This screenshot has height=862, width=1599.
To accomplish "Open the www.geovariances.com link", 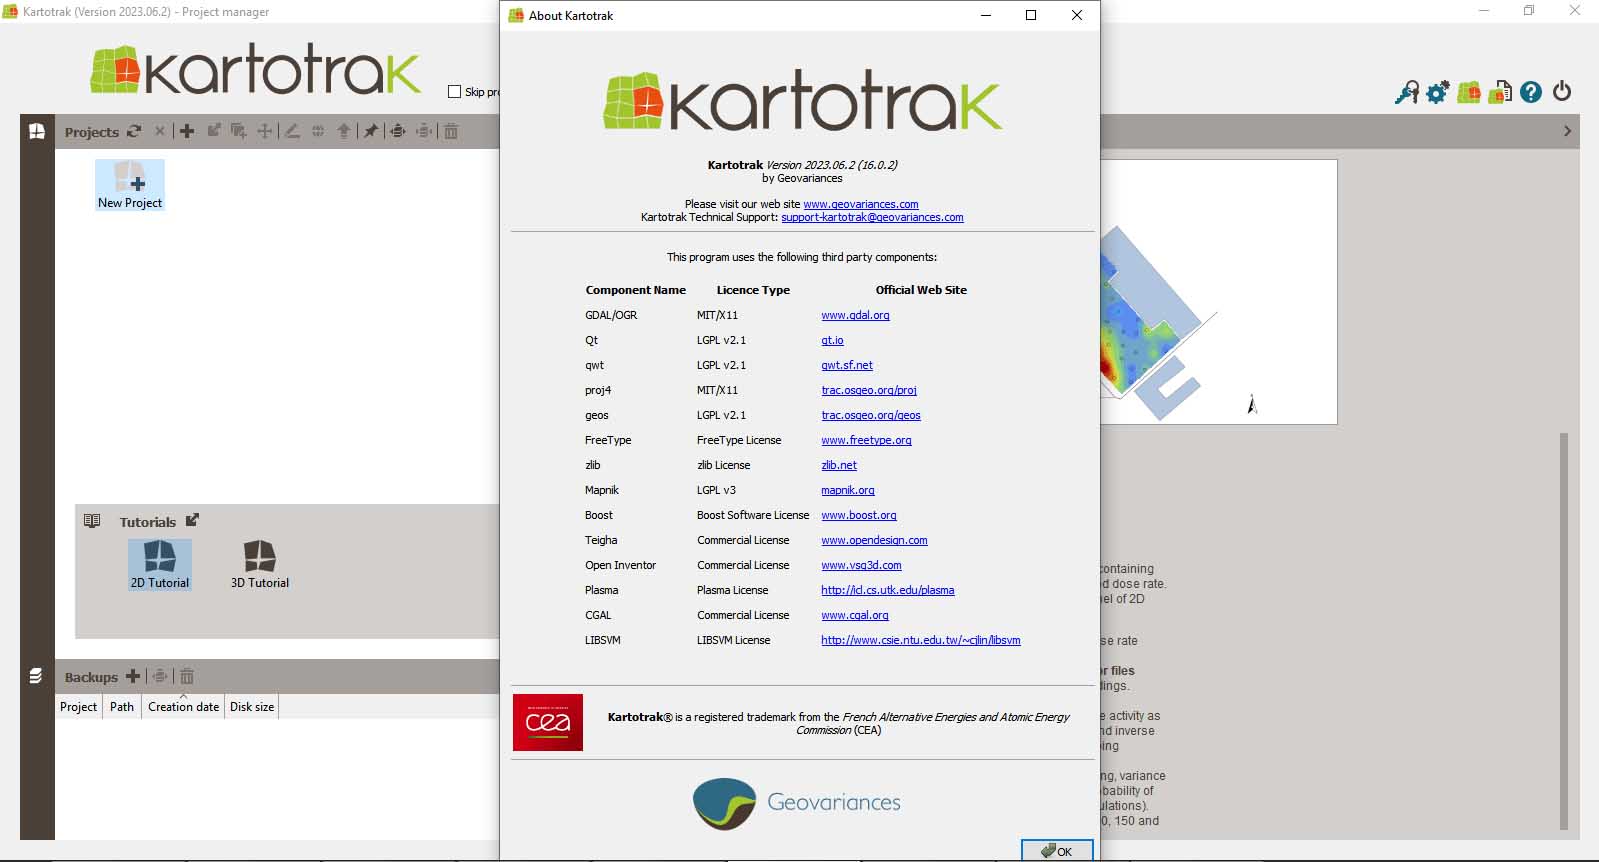I will (860, 204).
